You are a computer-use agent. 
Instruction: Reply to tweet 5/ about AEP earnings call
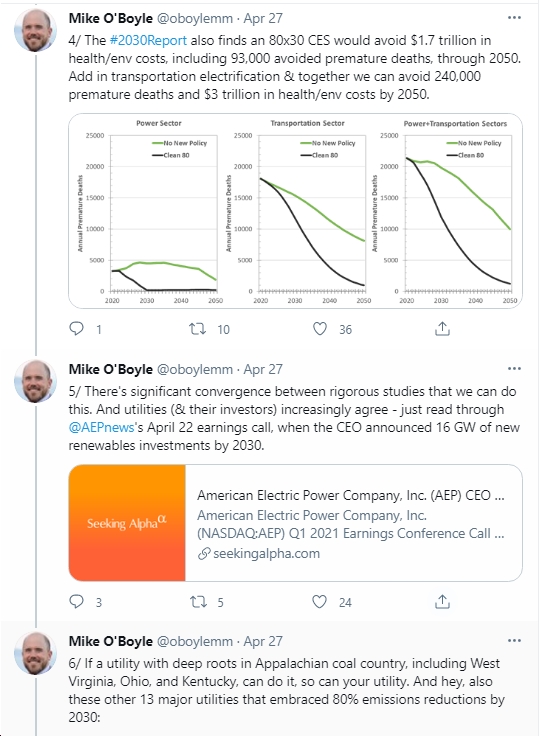tap(76, 601)
